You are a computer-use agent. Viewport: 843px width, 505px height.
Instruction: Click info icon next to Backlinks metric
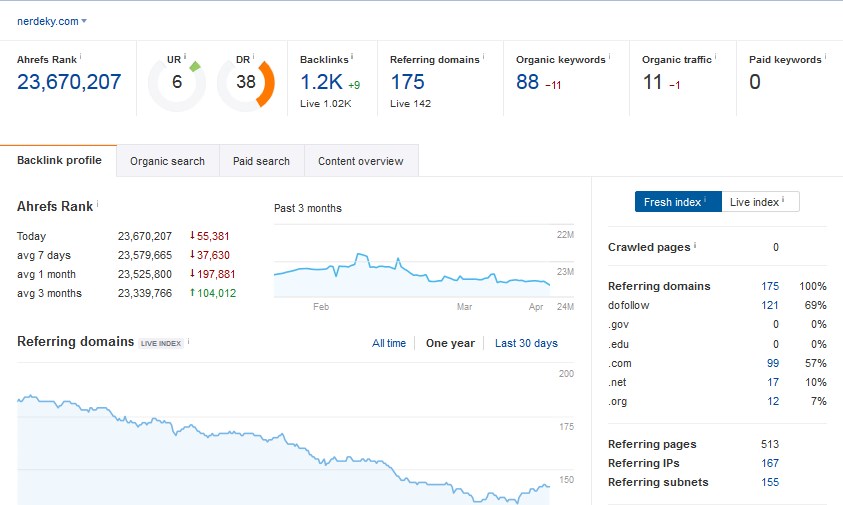click(x=352, y=56)
